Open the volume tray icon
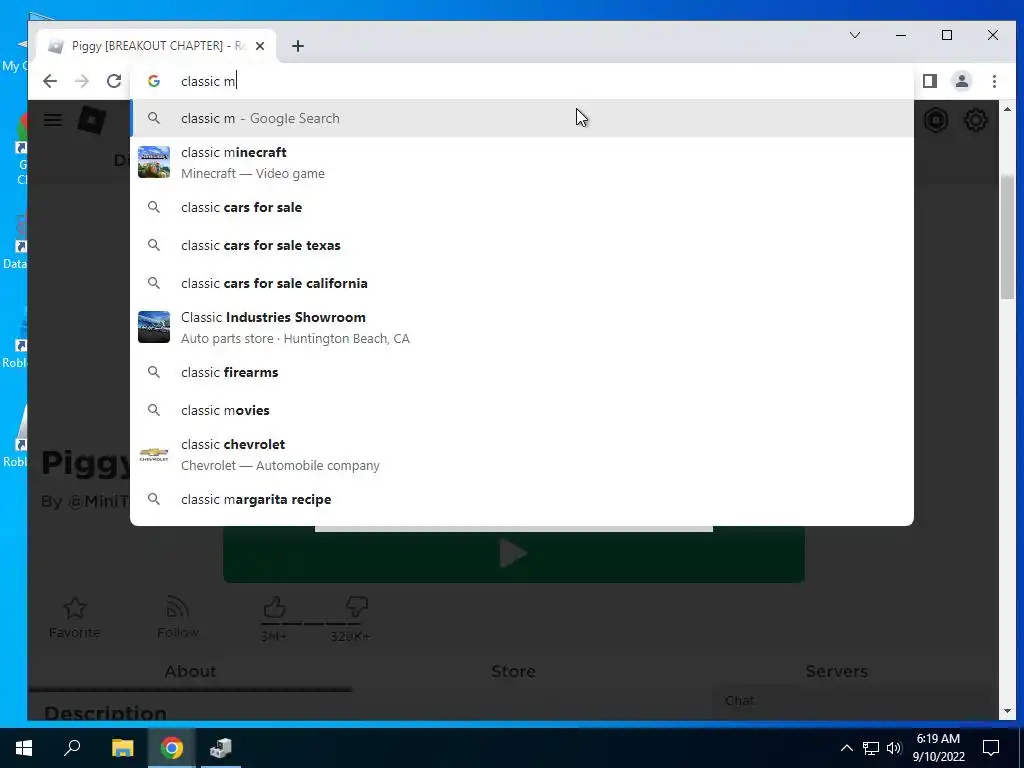 pos(894,748)
